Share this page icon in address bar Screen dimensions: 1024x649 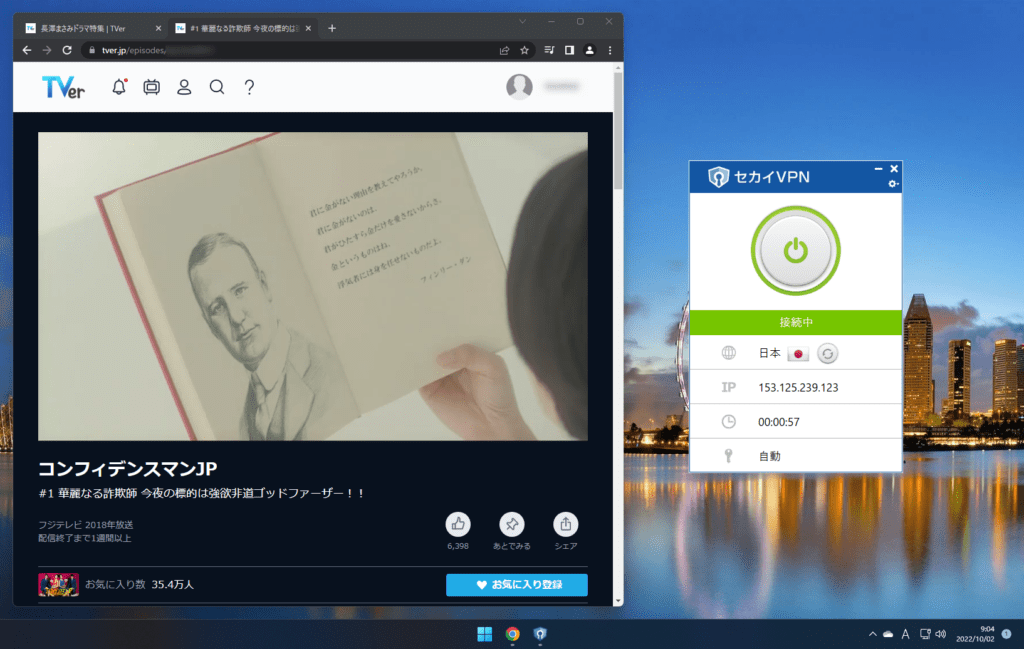504,50
